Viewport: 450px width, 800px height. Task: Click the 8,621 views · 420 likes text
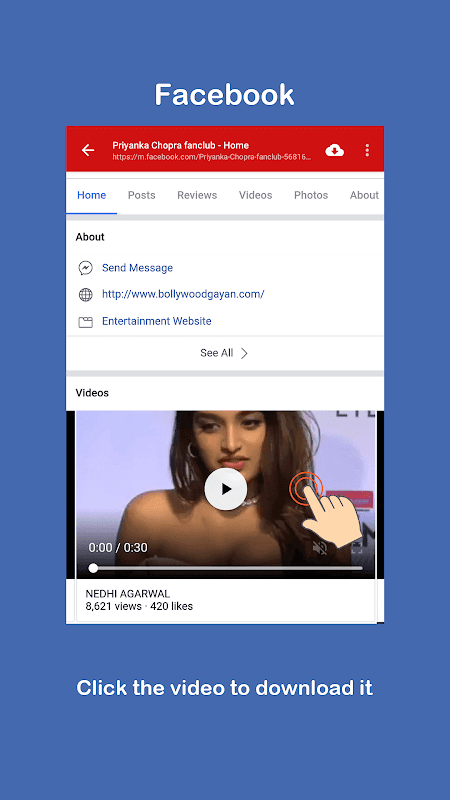(139, 607)
